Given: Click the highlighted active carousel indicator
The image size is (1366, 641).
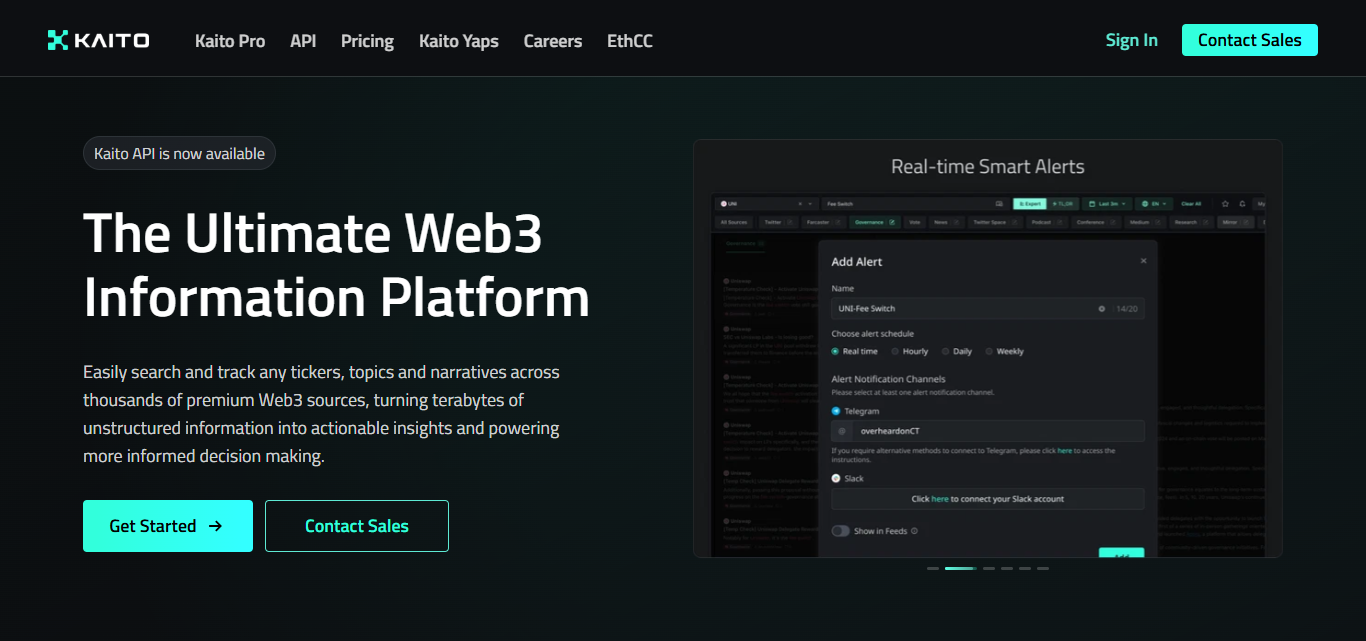Looking at the screenshot, I should point(961,568).
